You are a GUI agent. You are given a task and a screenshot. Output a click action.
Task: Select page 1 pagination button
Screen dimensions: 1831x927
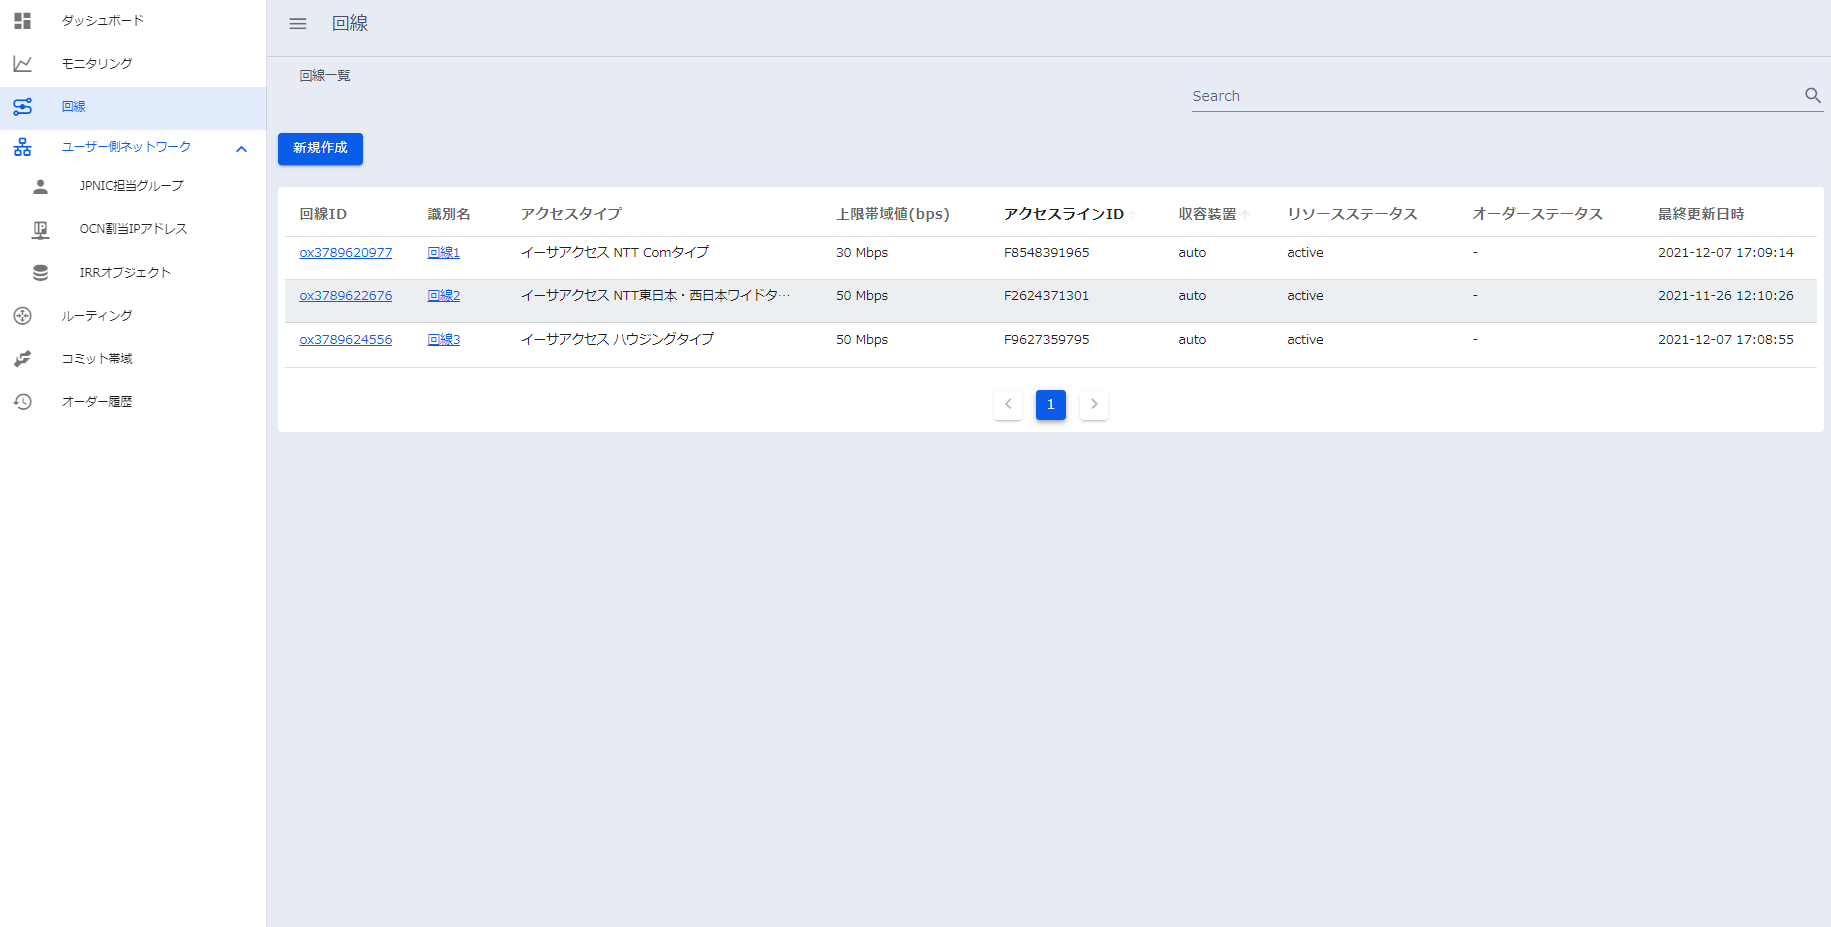click(x=1050, y=405)
